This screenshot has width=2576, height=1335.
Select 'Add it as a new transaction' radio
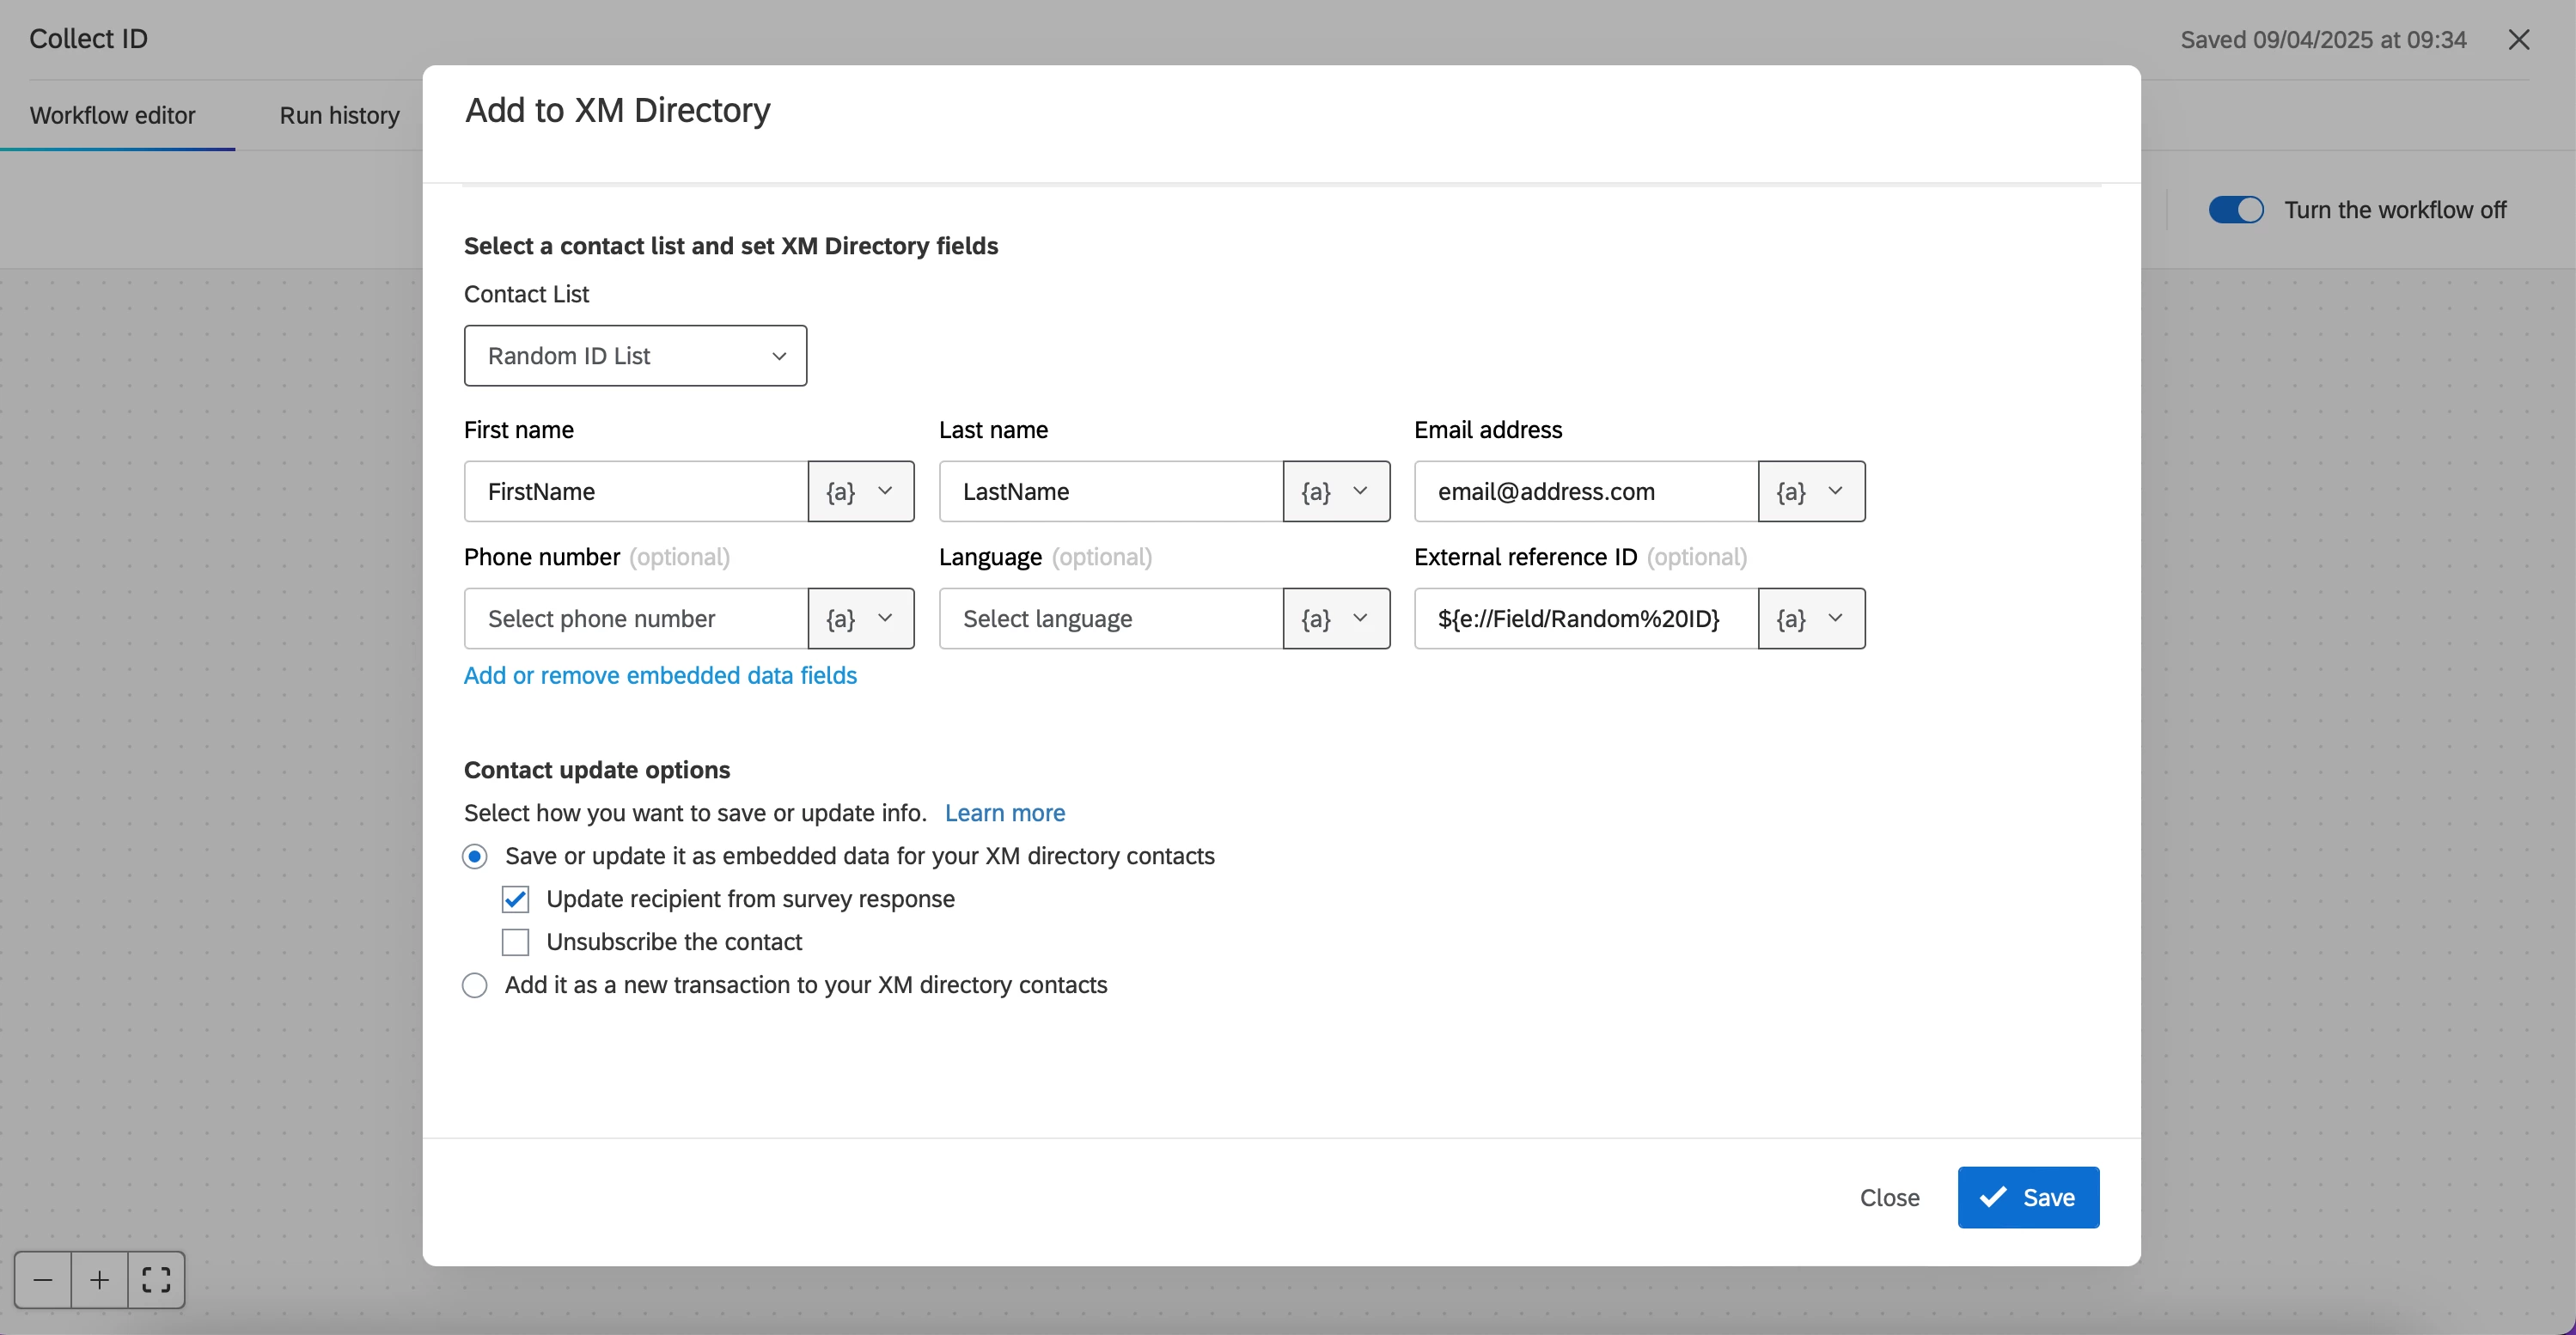tap(475, 985)
